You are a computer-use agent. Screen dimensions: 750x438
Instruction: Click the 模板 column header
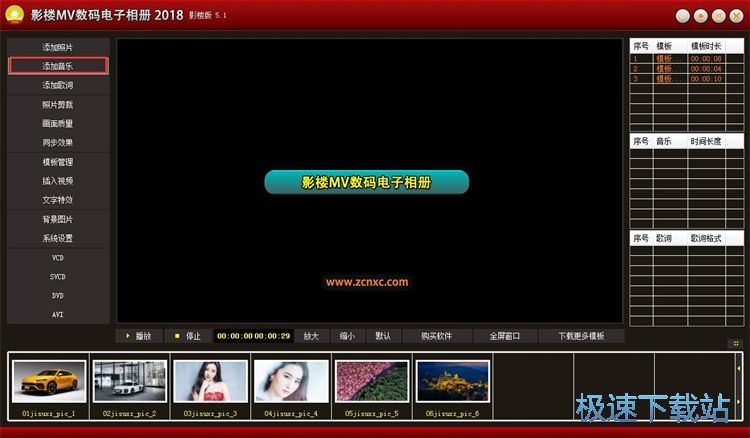click(670, 46)
